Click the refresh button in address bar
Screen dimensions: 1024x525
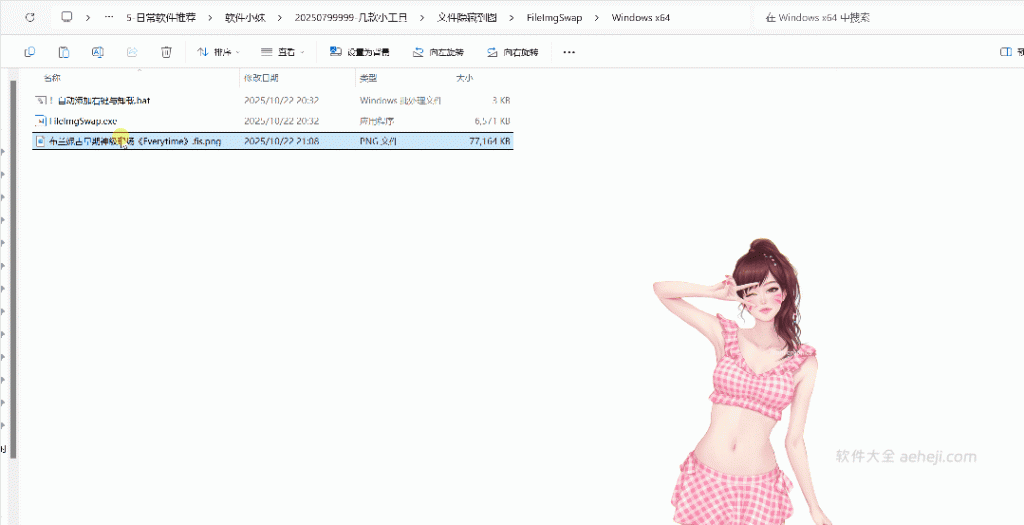tap(30, 18)
